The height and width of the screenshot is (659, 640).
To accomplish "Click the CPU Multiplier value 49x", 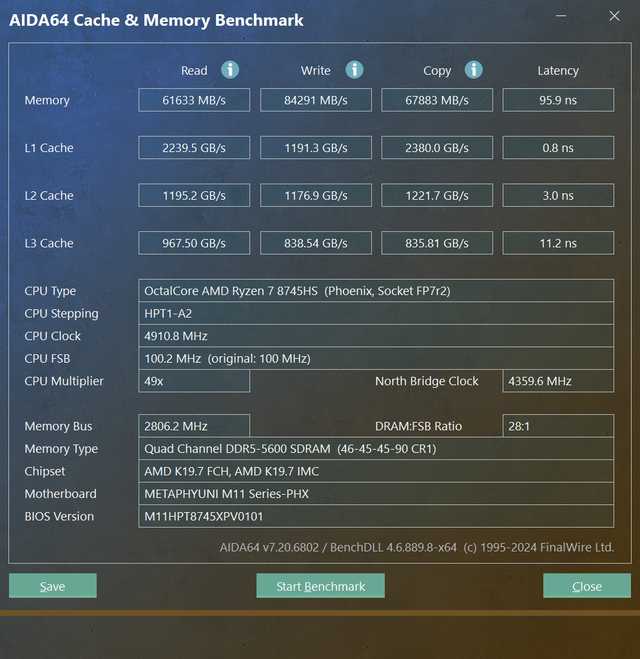I will coord(194,381).
